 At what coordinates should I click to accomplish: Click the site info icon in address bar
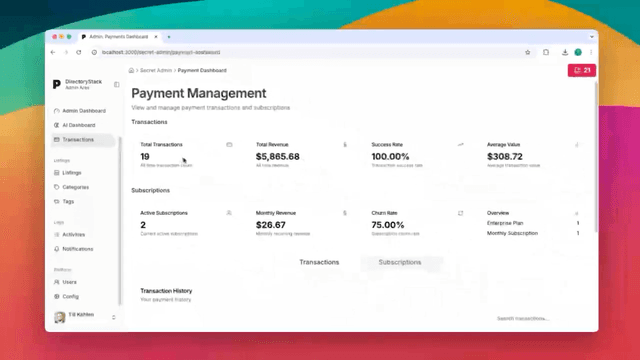tap(94, 52)
